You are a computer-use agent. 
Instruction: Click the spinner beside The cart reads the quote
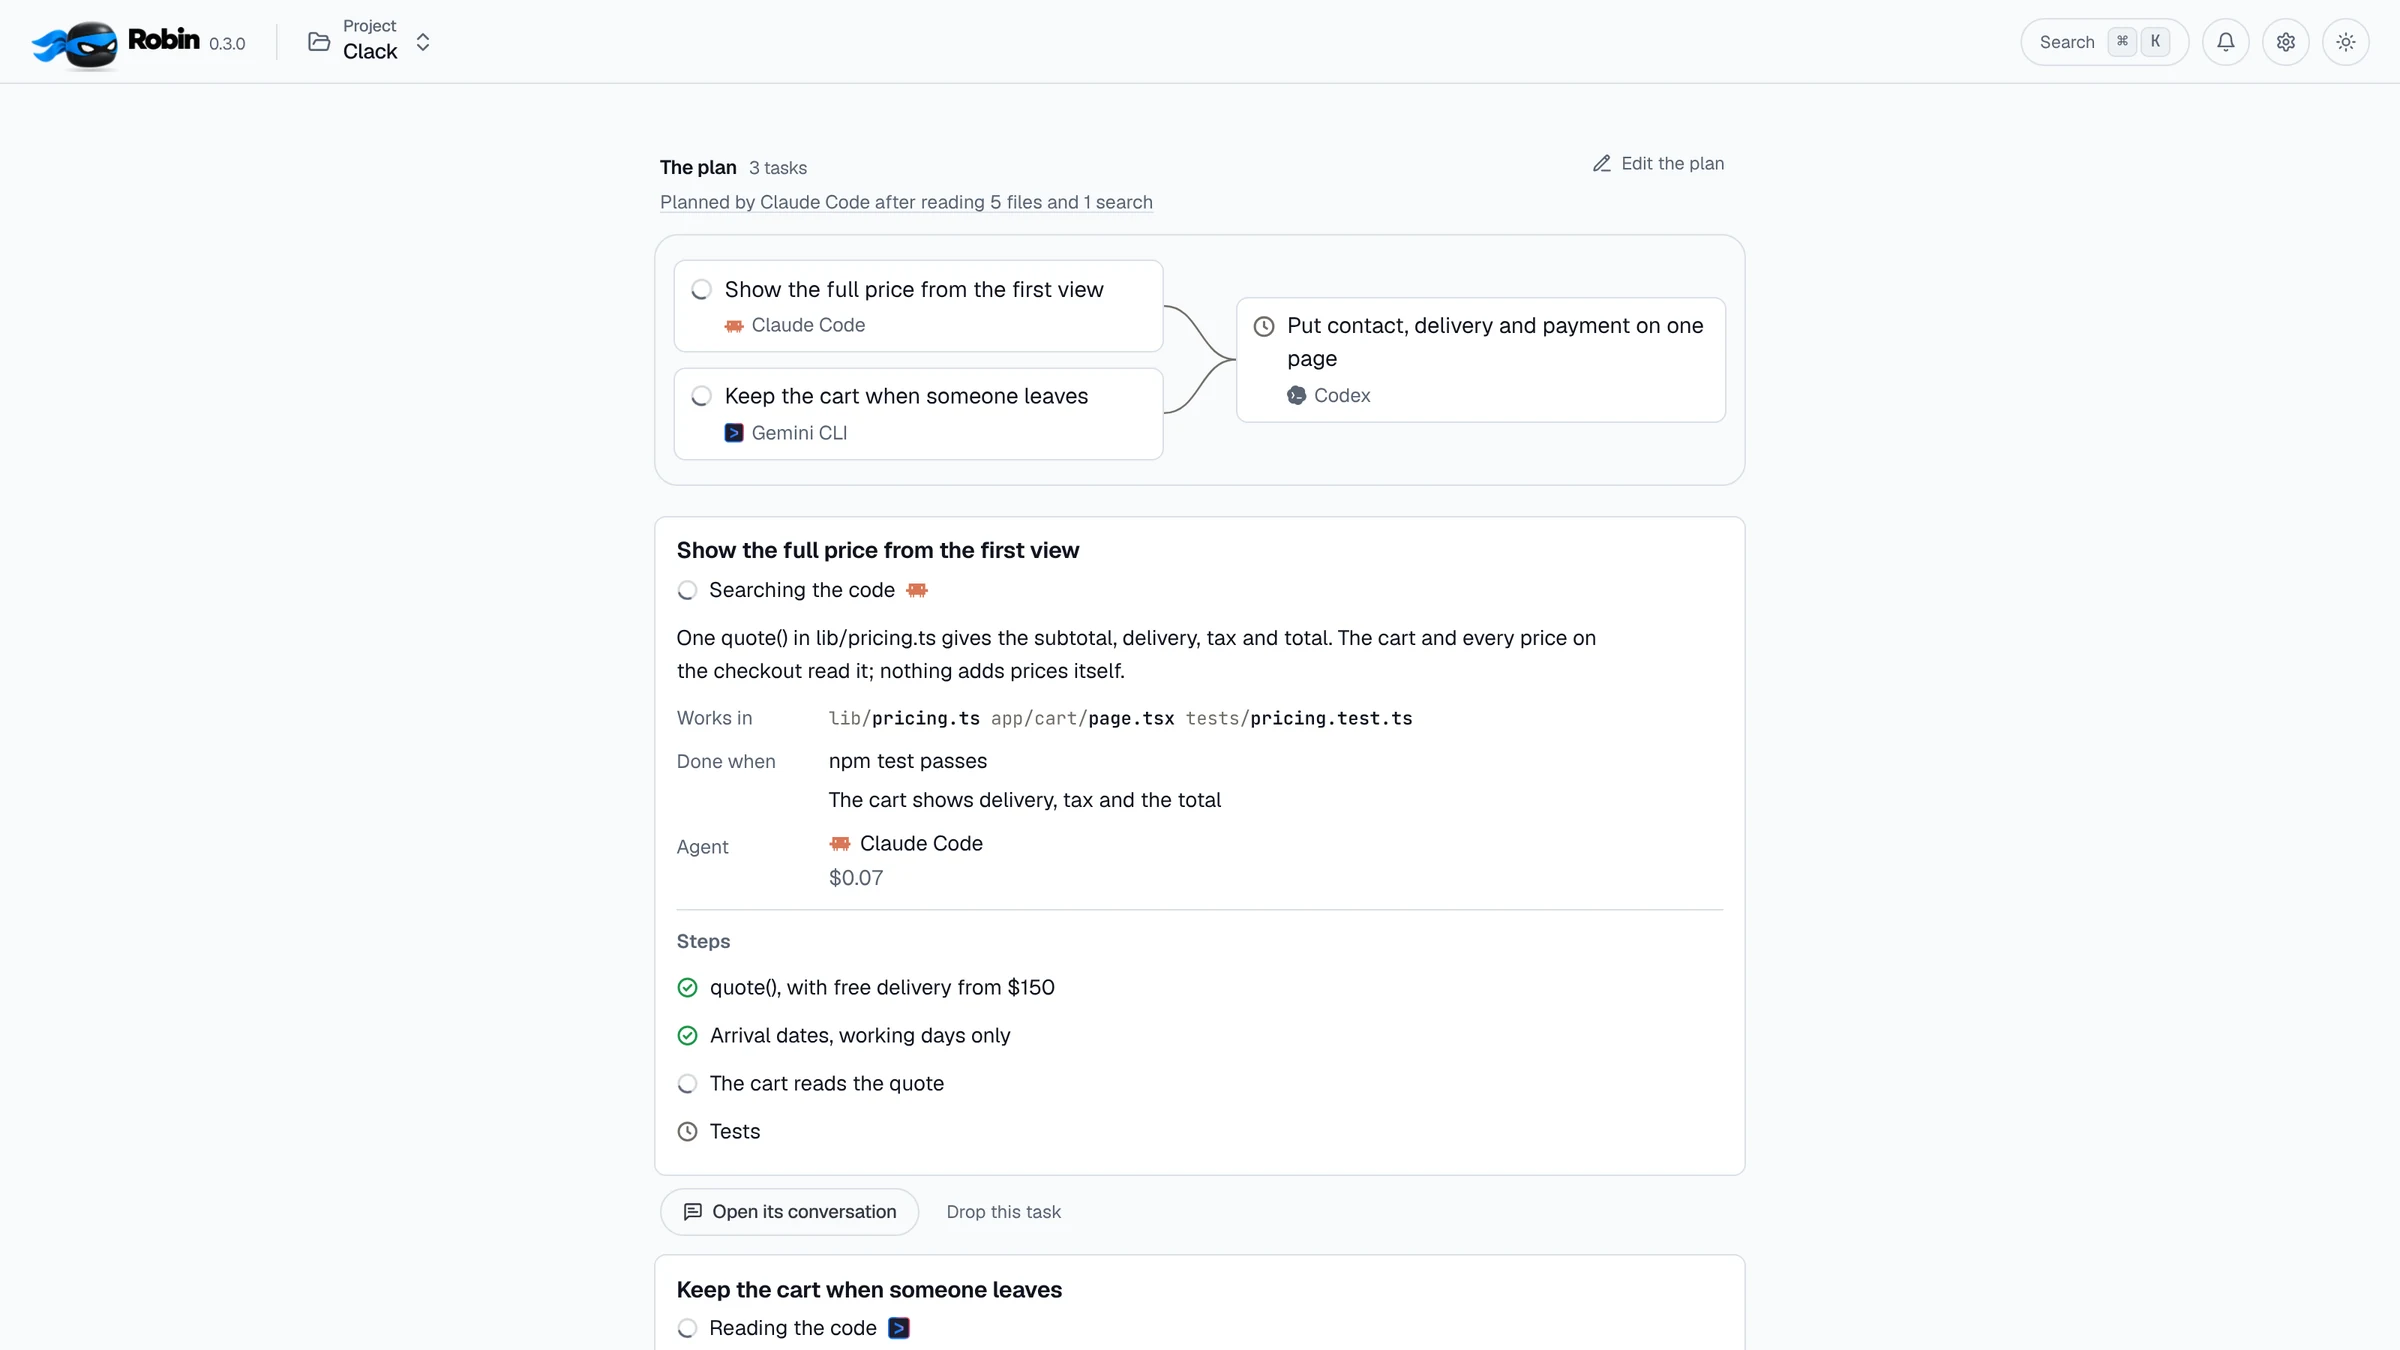(x=687, y=1083)
